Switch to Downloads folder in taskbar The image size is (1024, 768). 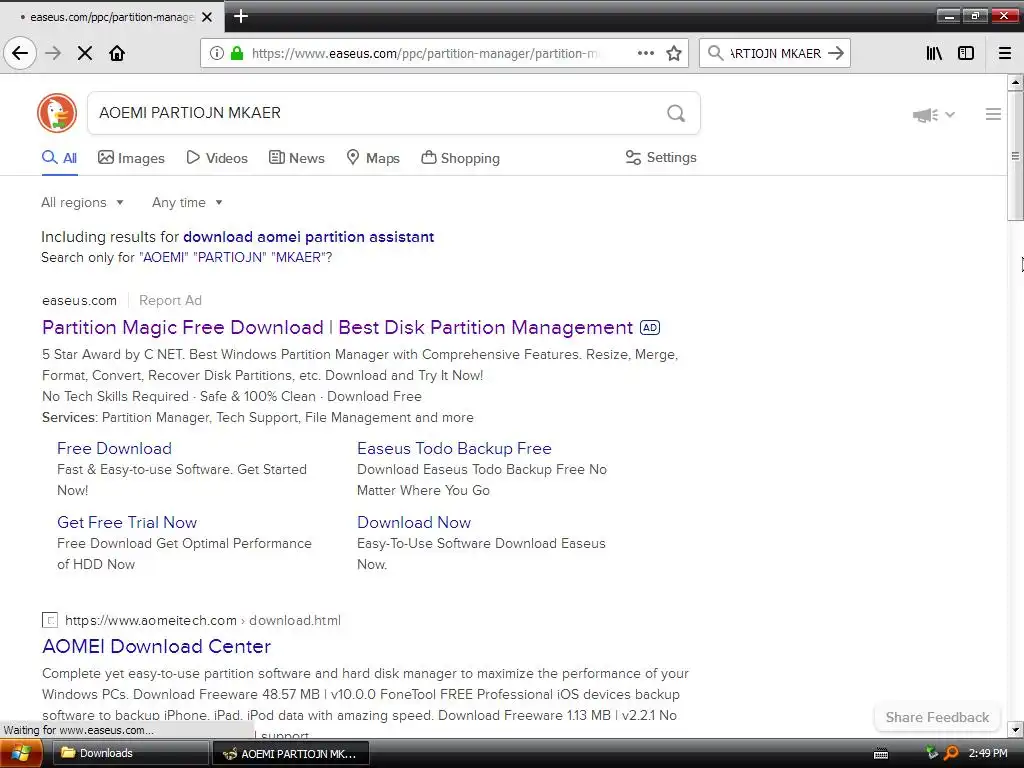(129, 754)
